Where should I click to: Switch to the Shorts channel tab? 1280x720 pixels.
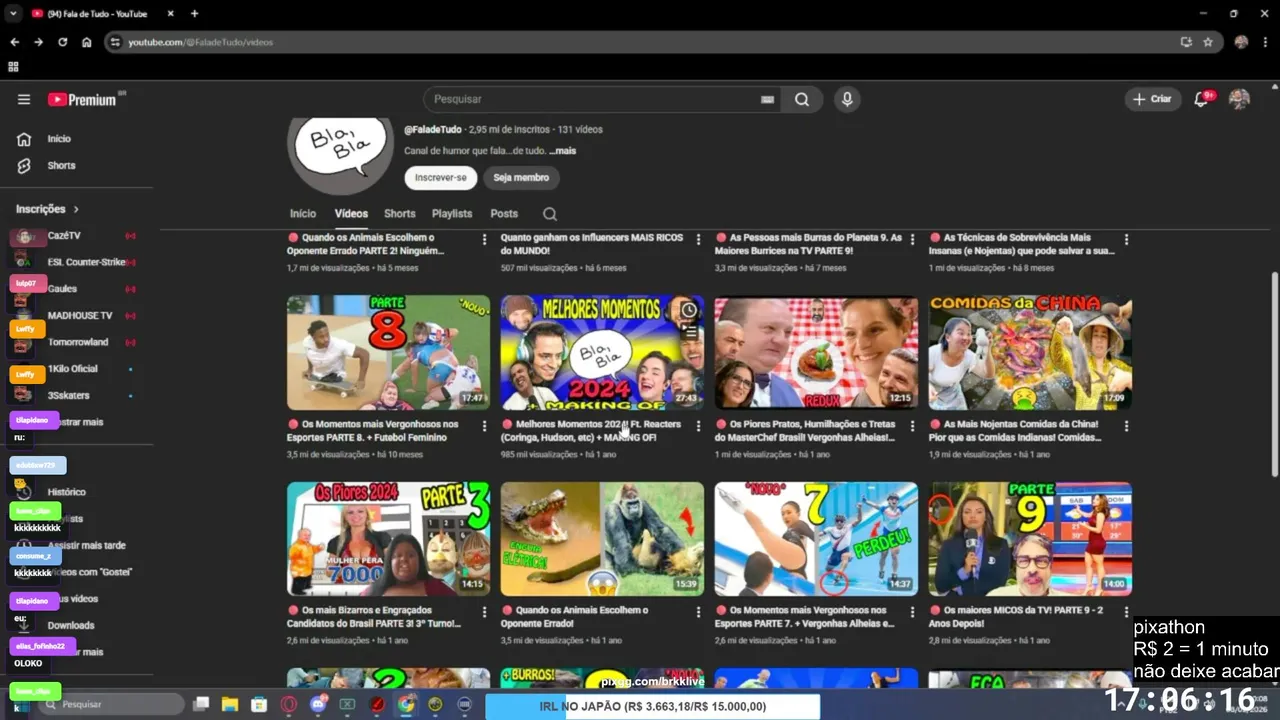(399, 214)
